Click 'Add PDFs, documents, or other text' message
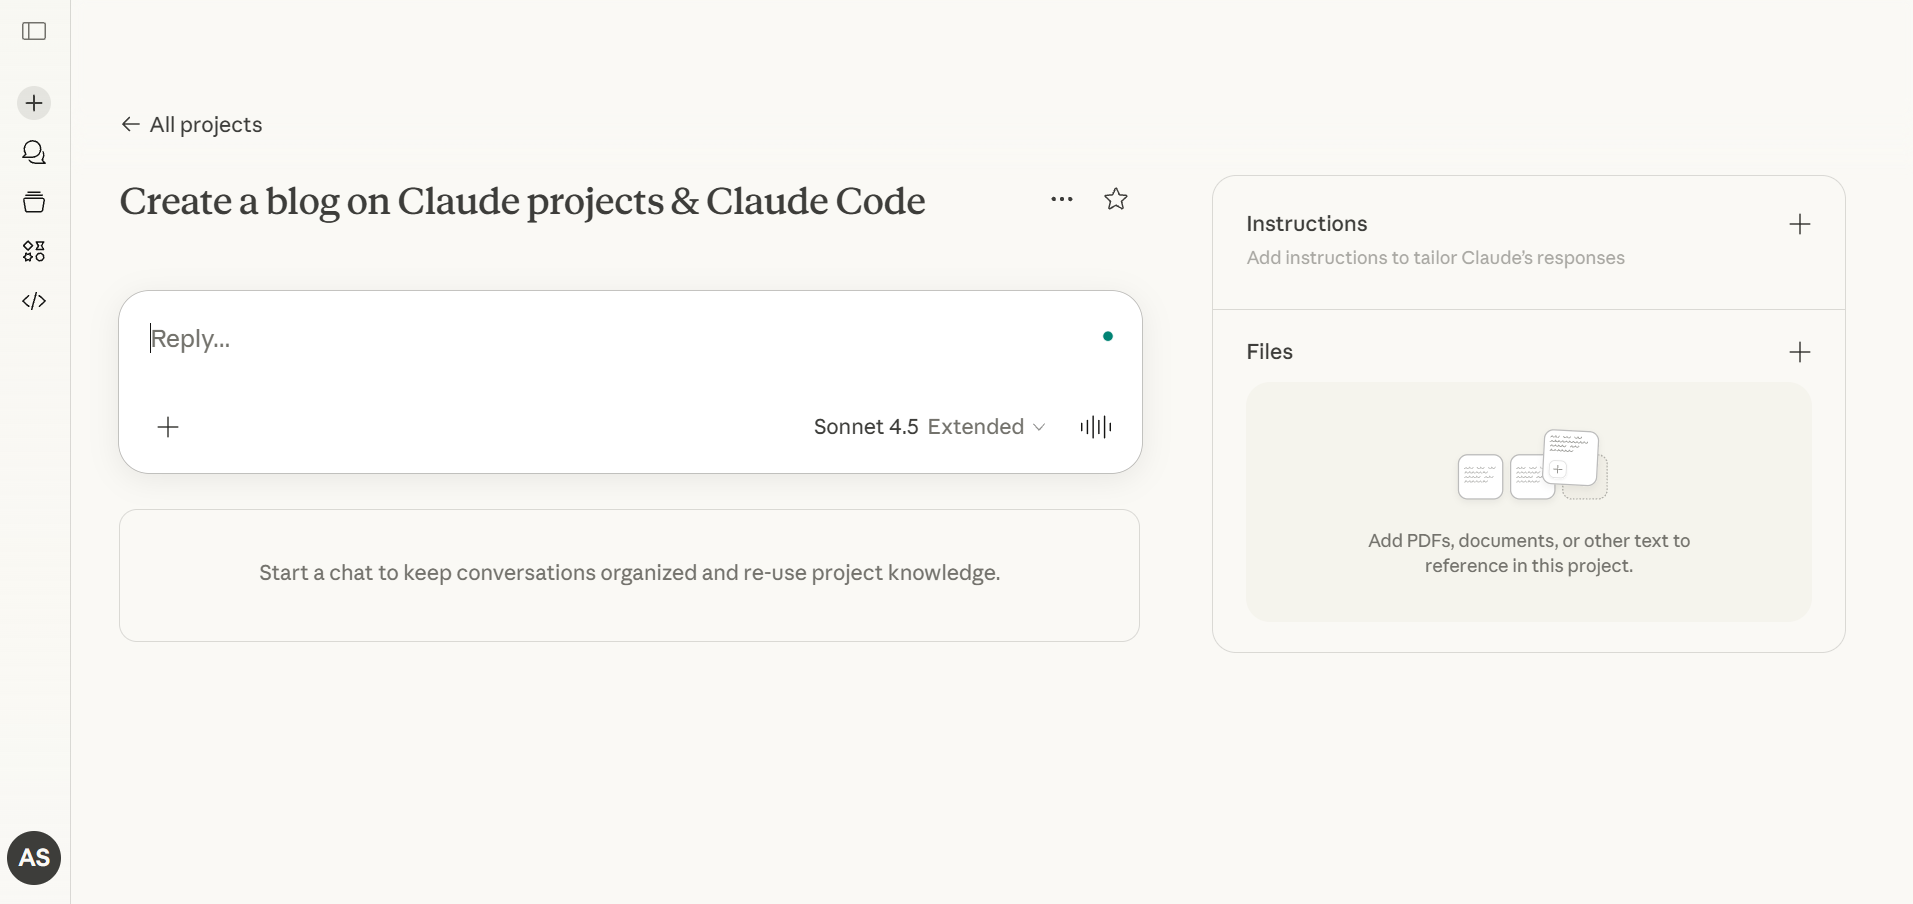This screenshot has height=904, width=1913. (1529, 553)
